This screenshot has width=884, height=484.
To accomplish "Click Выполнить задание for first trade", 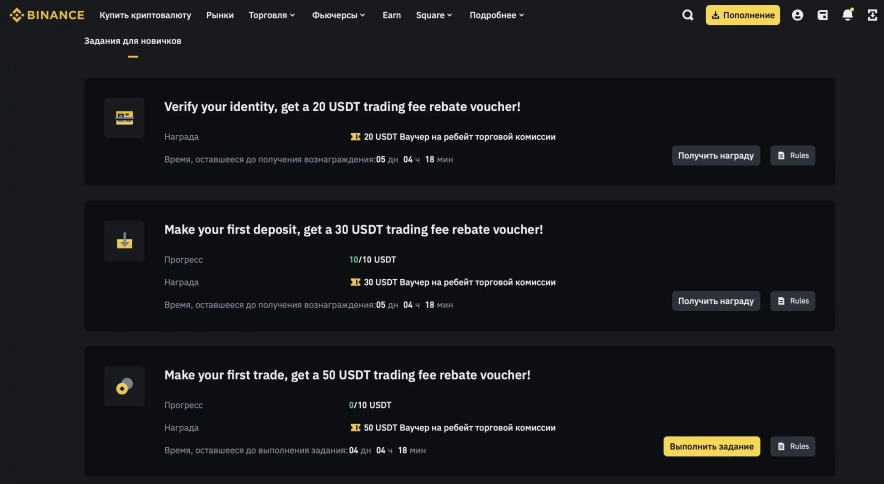I will click(x=711, y=446).
